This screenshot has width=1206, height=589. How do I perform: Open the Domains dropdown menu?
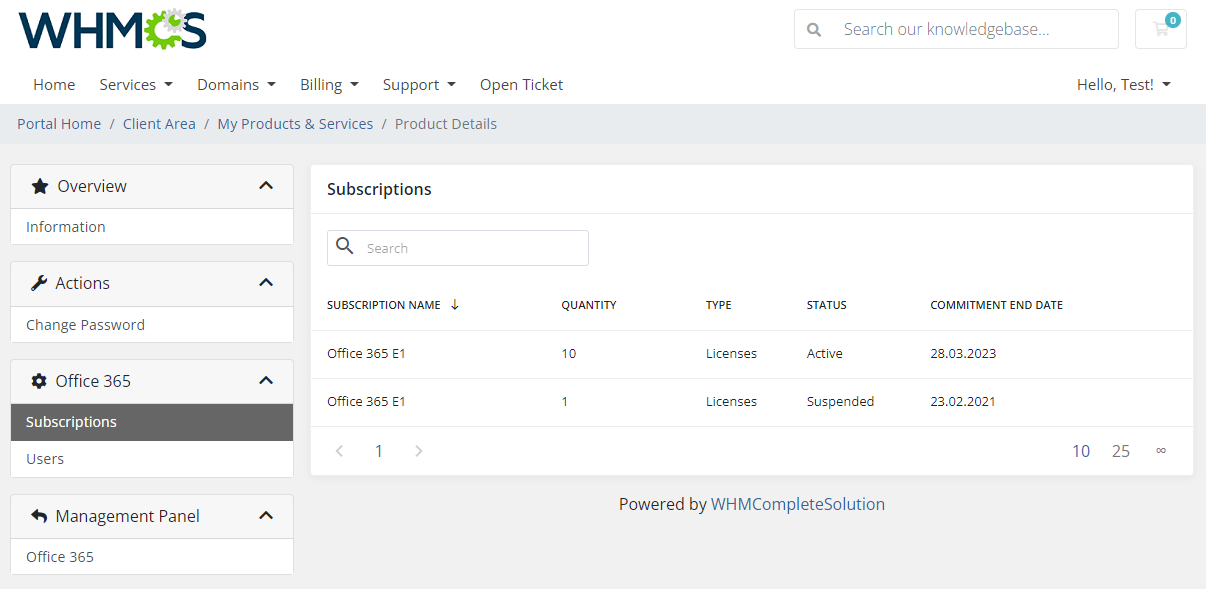coord(236,85)
